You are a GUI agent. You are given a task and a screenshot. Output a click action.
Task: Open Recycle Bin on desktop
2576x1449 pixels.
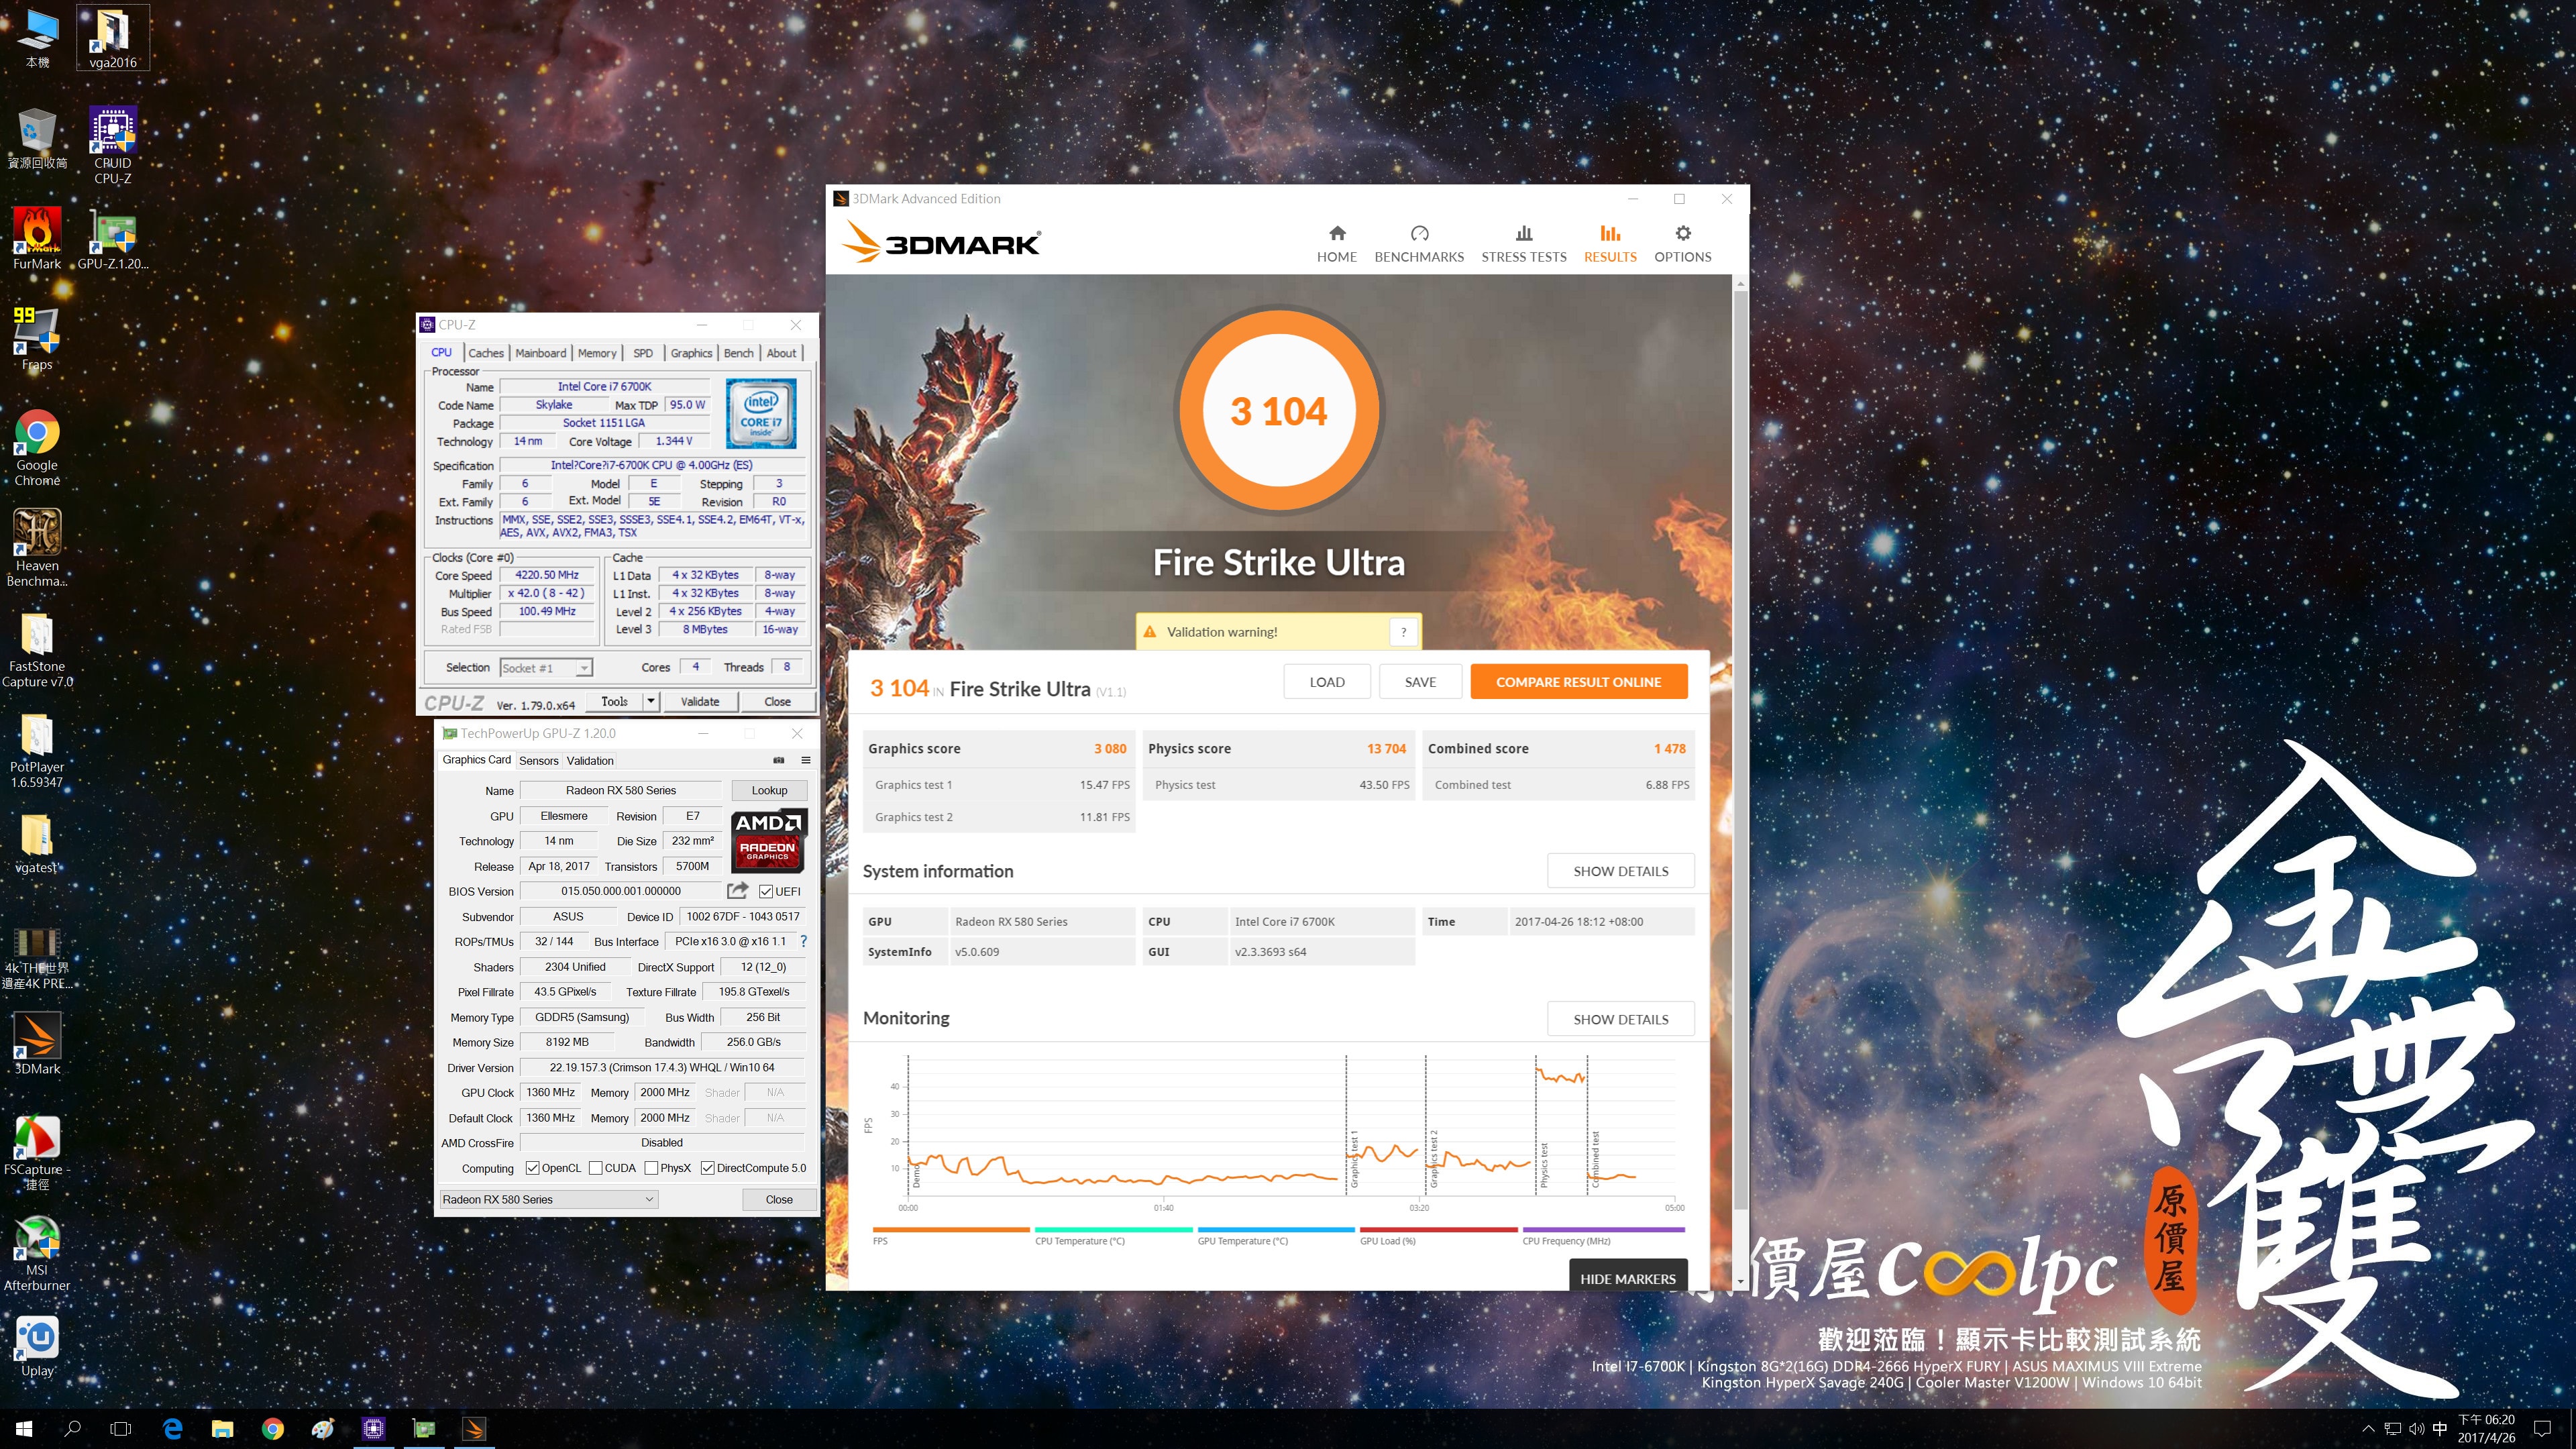coord(37,139)
